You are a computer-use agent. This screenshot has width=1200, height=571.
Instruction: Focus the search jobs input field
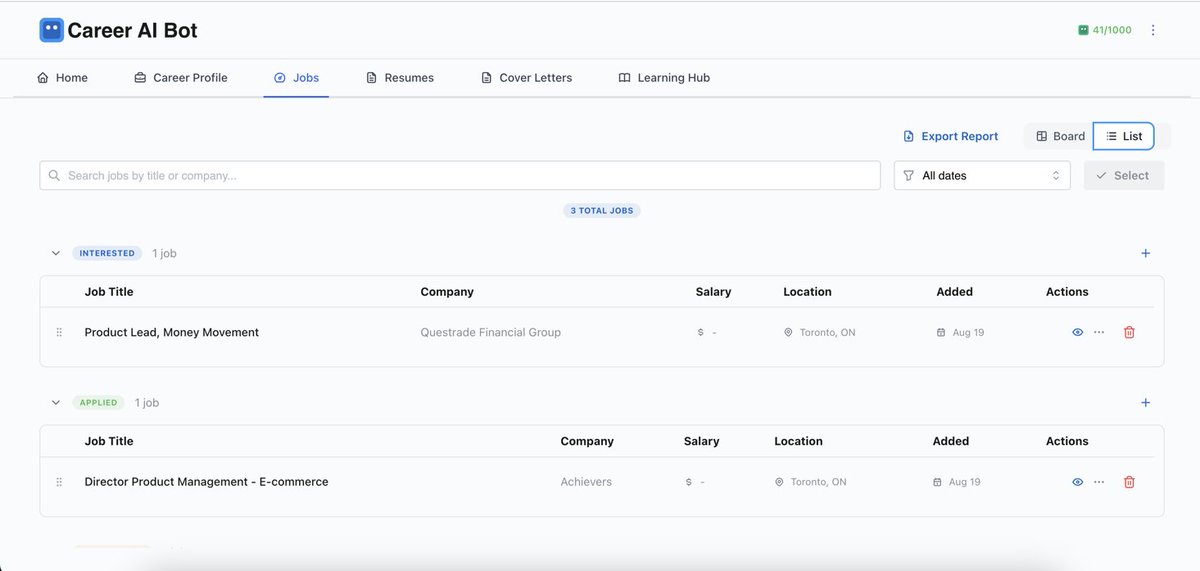pyautogui.click(x=460, y=176)
